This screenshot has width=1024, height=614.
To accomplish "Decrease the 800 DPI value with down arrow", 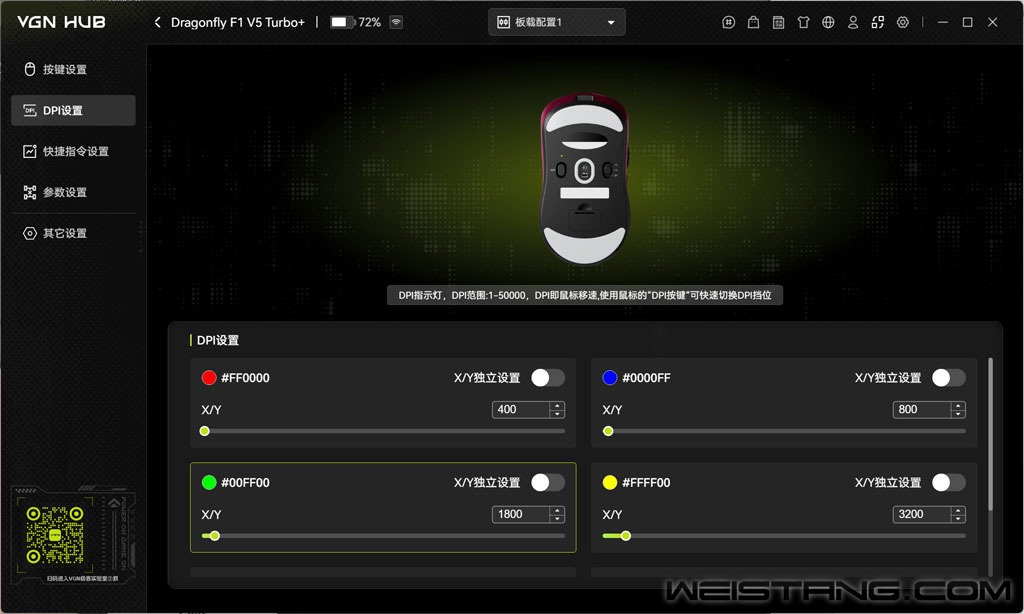I will tap(958, 413).
